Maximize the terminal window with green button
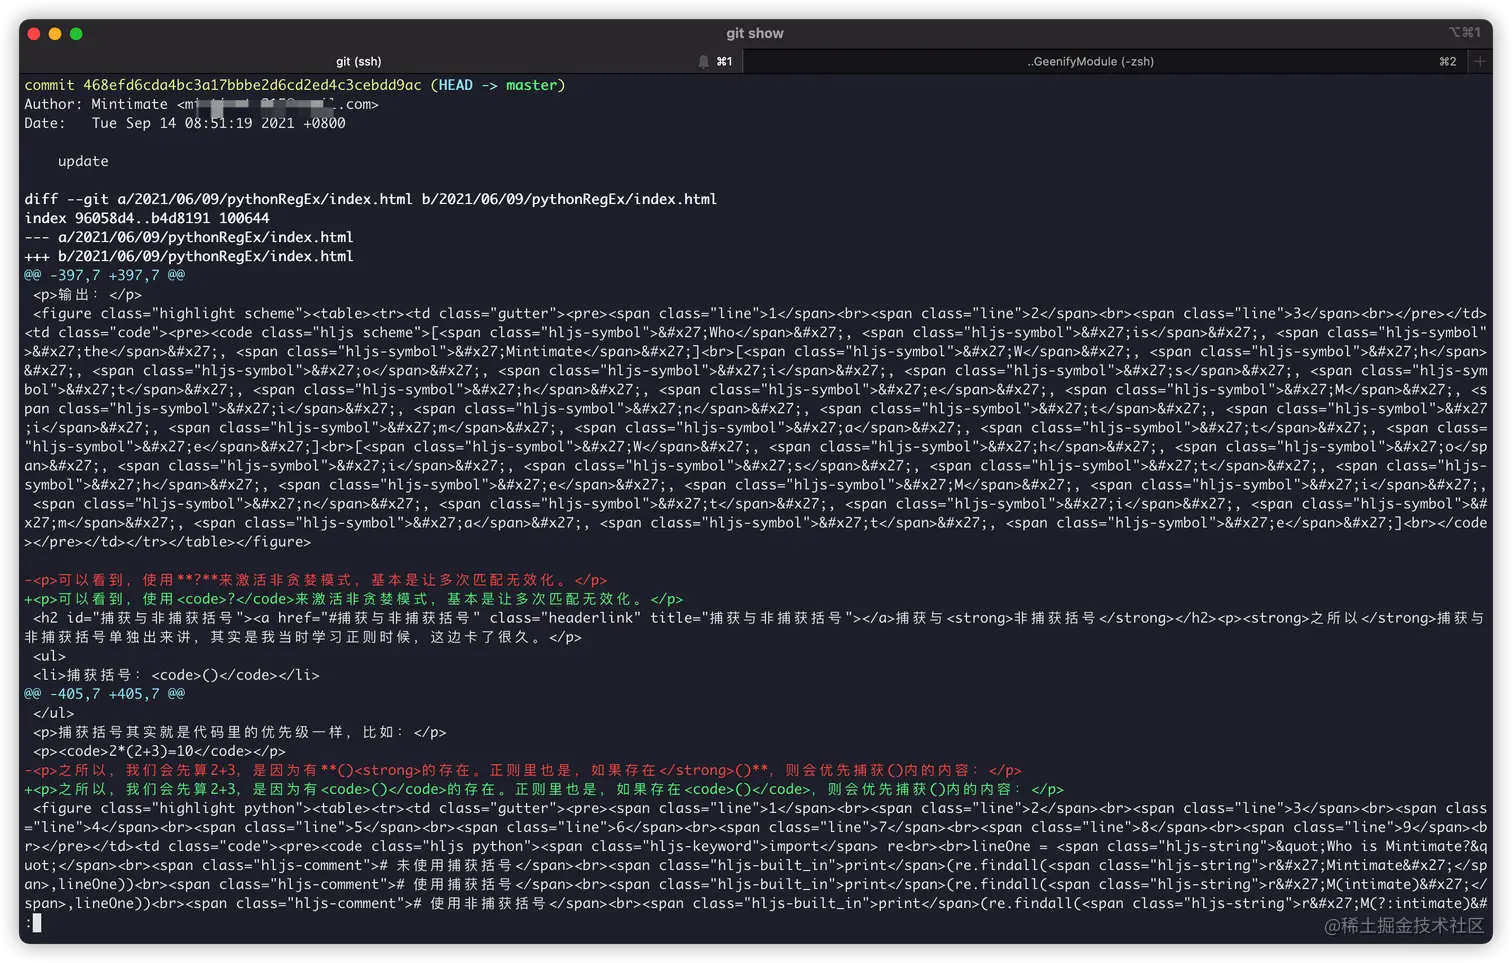The width and height of the screenshot is (1512, 963). [76, 34]
